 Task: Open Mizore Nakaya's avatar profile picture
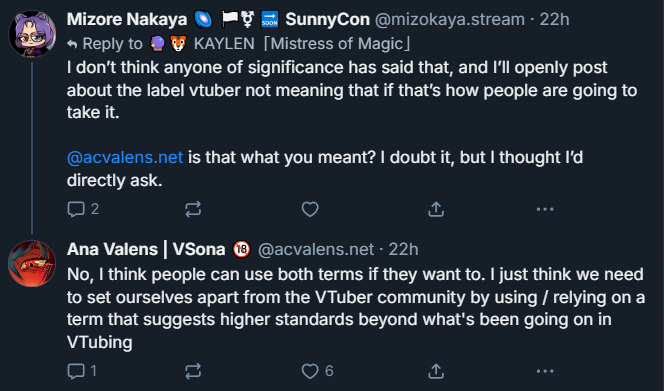click(32, 34)
